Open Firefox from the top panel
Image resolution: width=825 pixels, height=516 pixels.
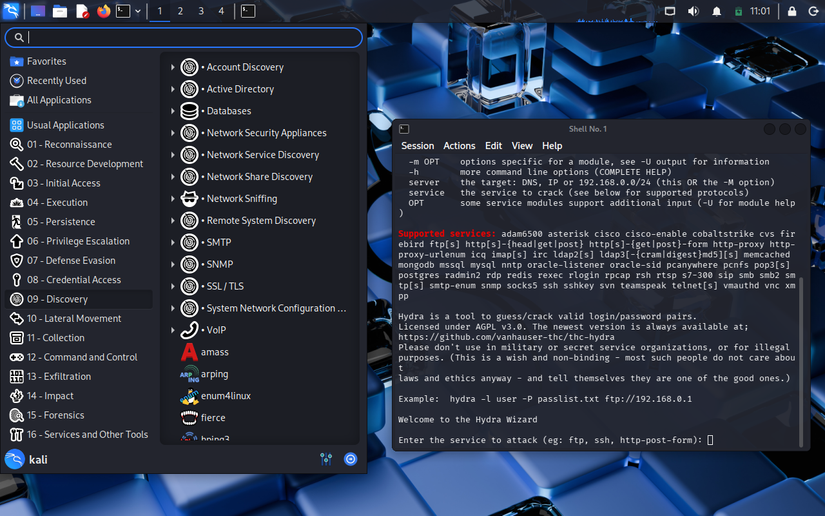click(104, 11)
